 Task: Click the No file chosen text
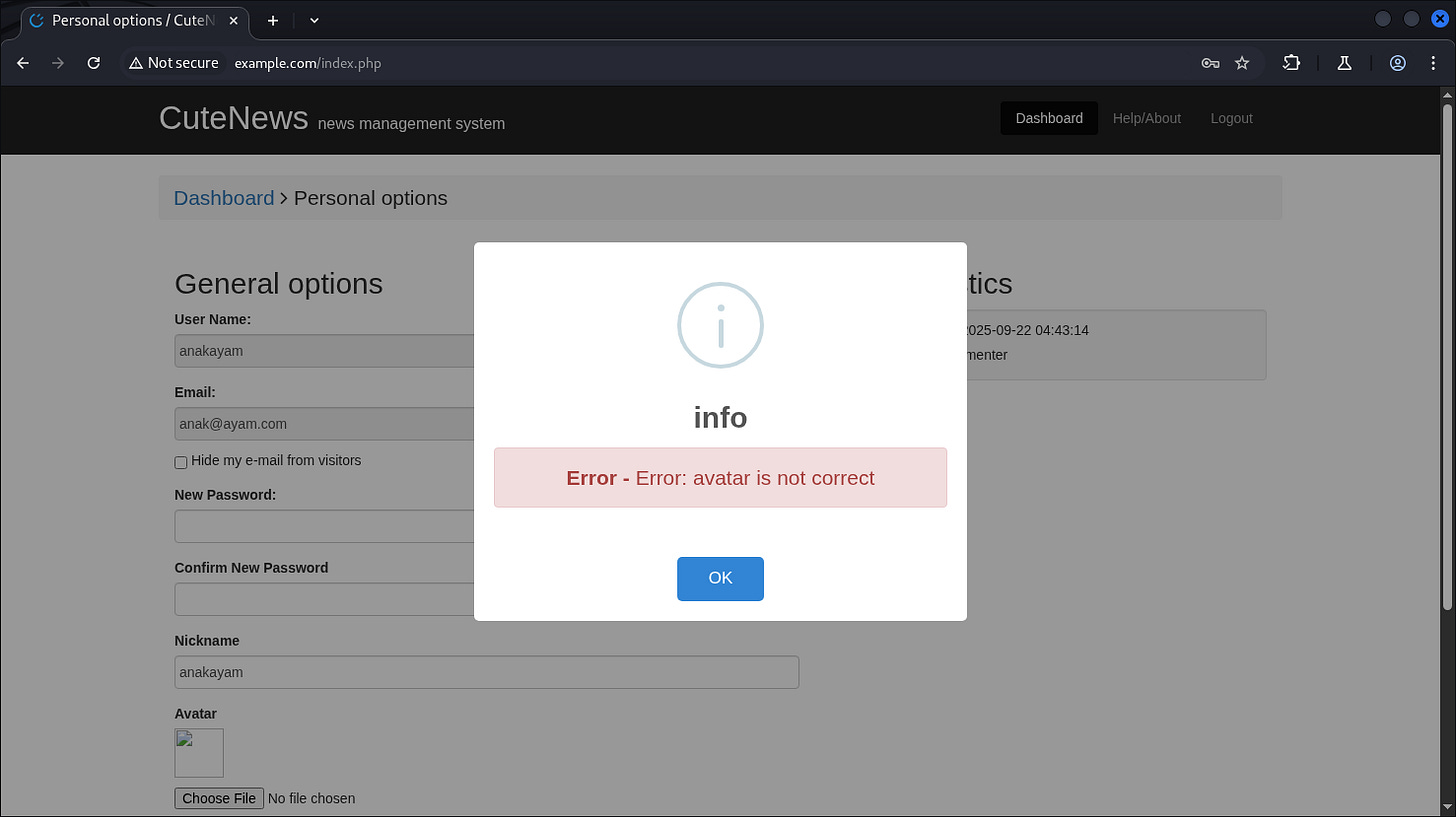[312, 798]
